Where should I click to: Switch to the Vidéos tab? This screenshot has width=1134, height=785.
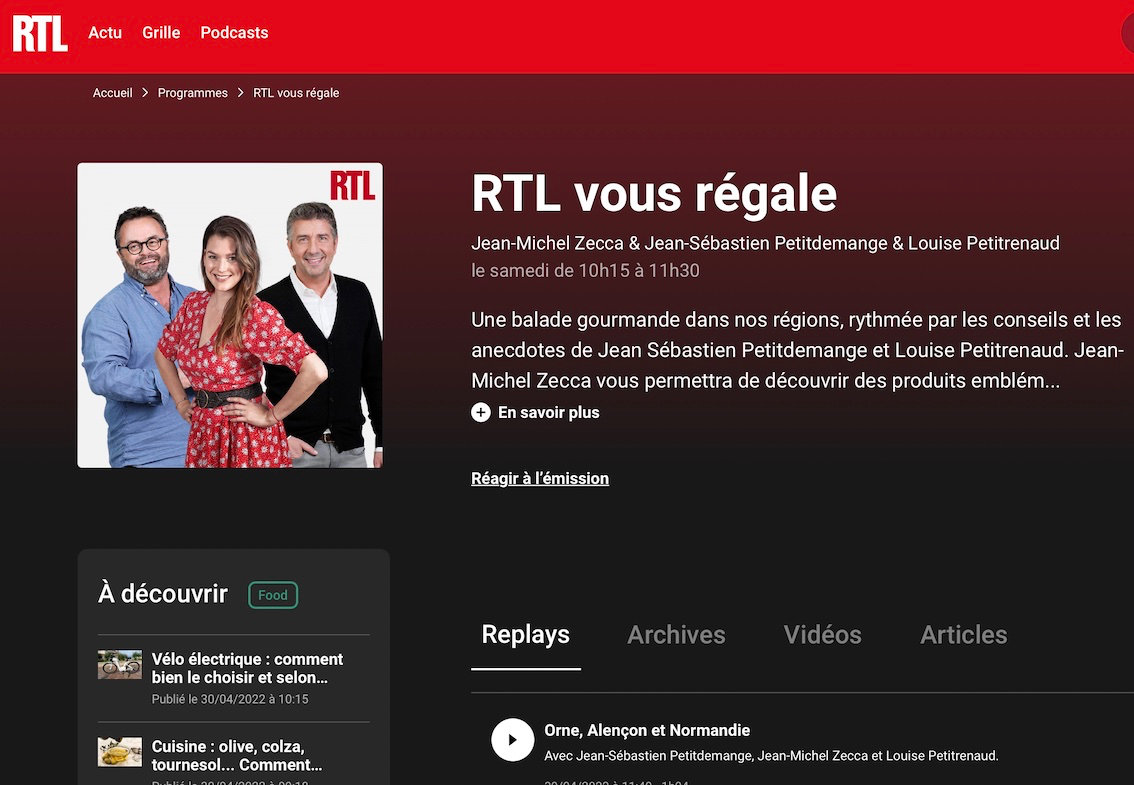tap(822, 635)
